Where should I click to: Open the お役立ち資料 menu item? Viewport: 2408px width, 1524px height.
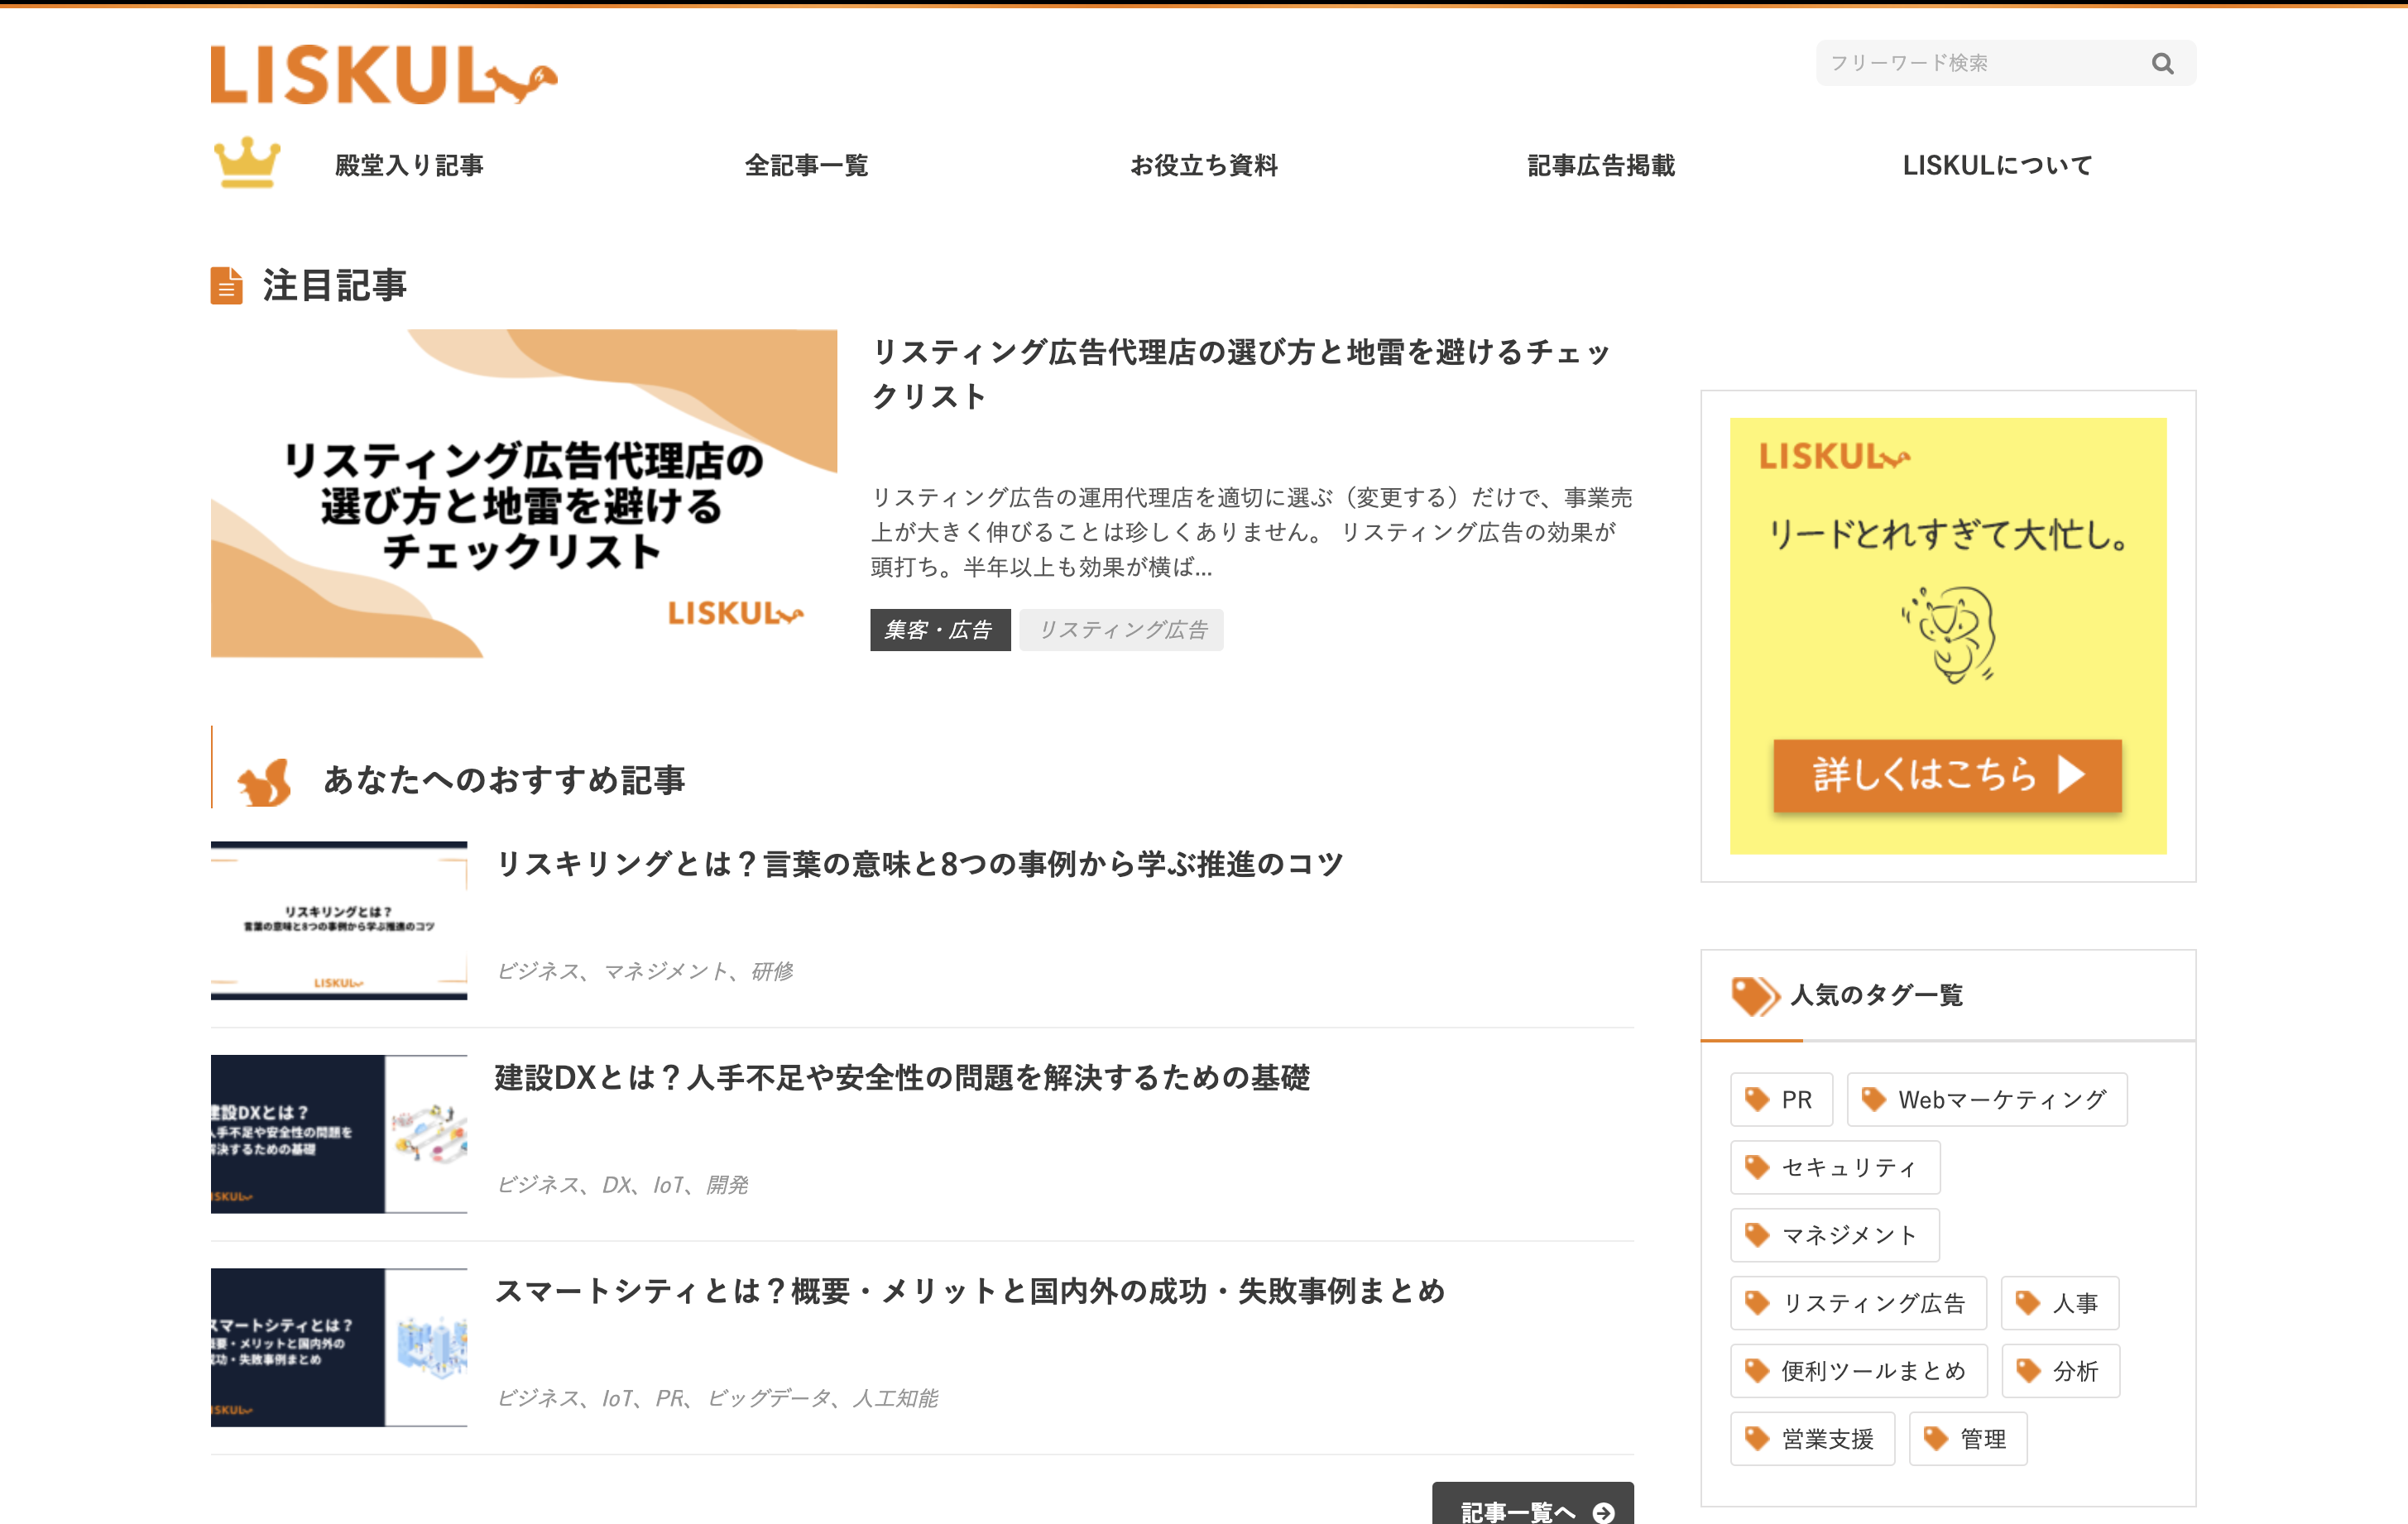[x=1205, y=166]
